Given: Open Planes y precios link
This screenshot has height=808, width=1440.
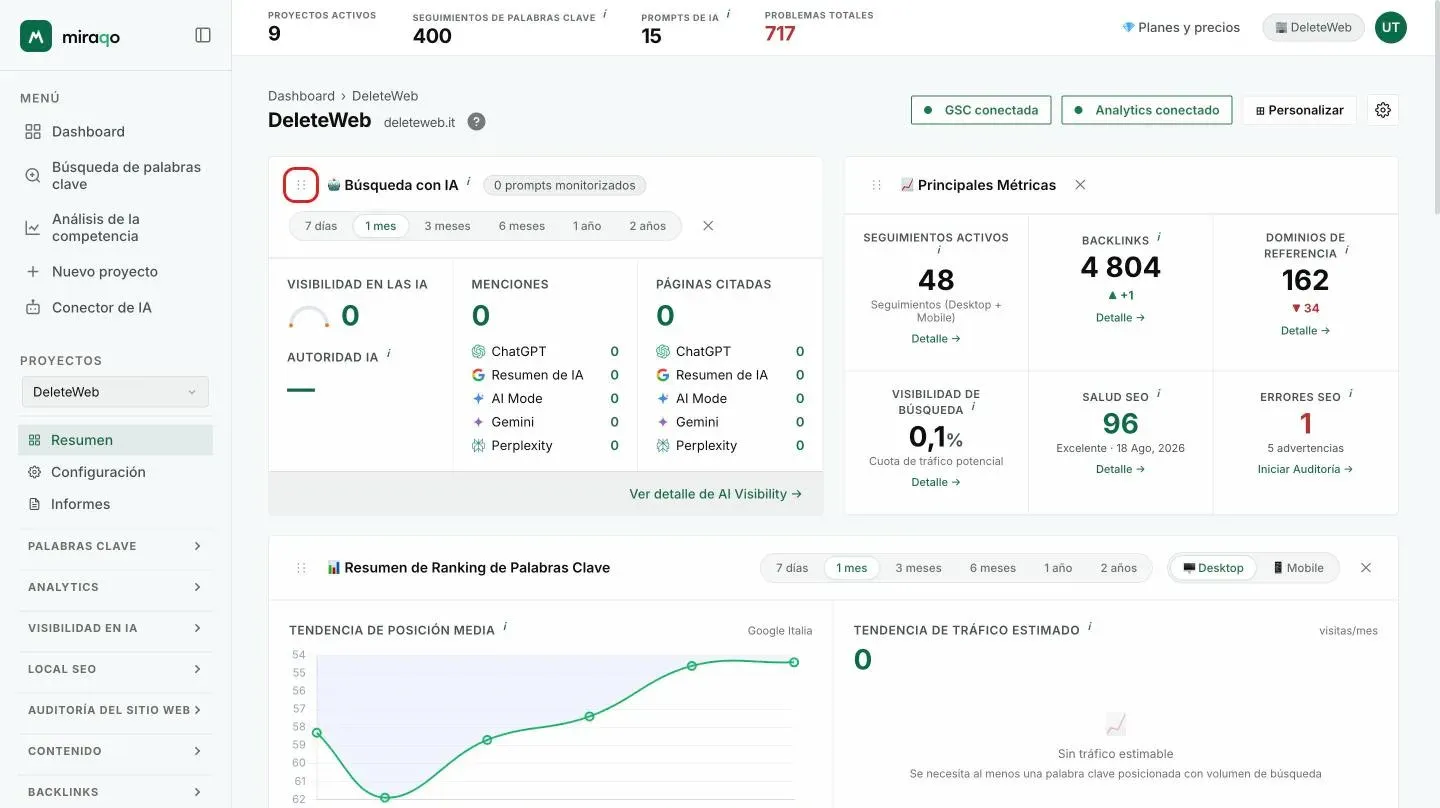Looking at the screenshot, I should point(1181,28).
